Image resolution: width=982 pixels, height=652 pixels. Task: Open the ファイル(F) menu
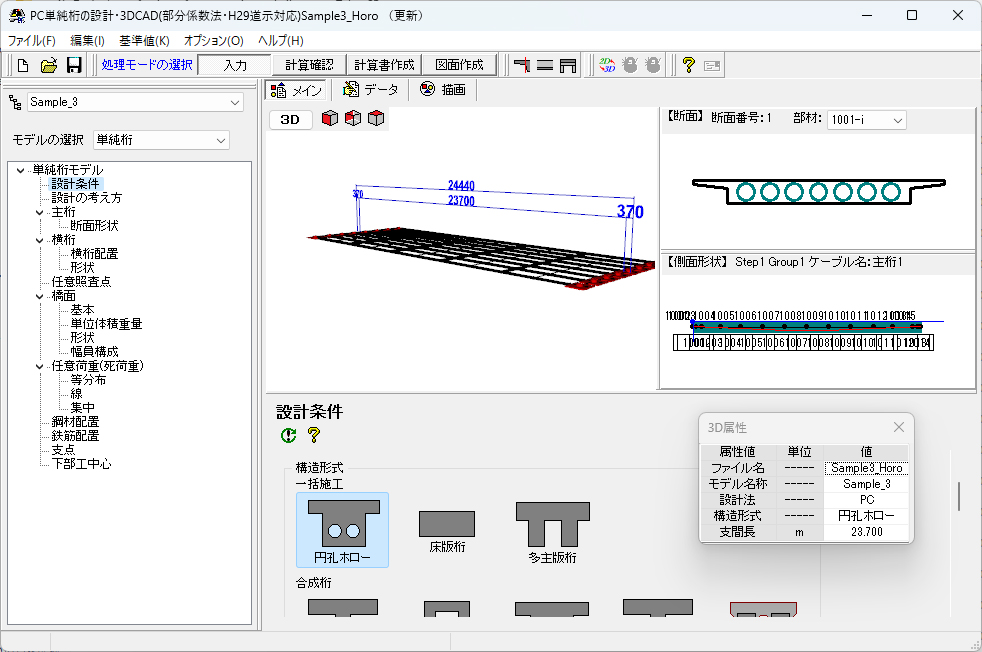tap(31, 41)
